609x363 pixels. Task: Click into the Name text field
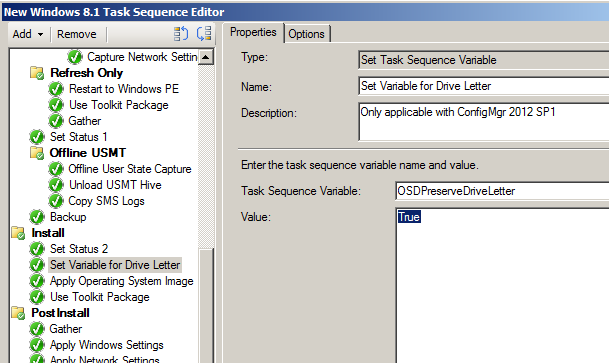click(x=484, y=86)
